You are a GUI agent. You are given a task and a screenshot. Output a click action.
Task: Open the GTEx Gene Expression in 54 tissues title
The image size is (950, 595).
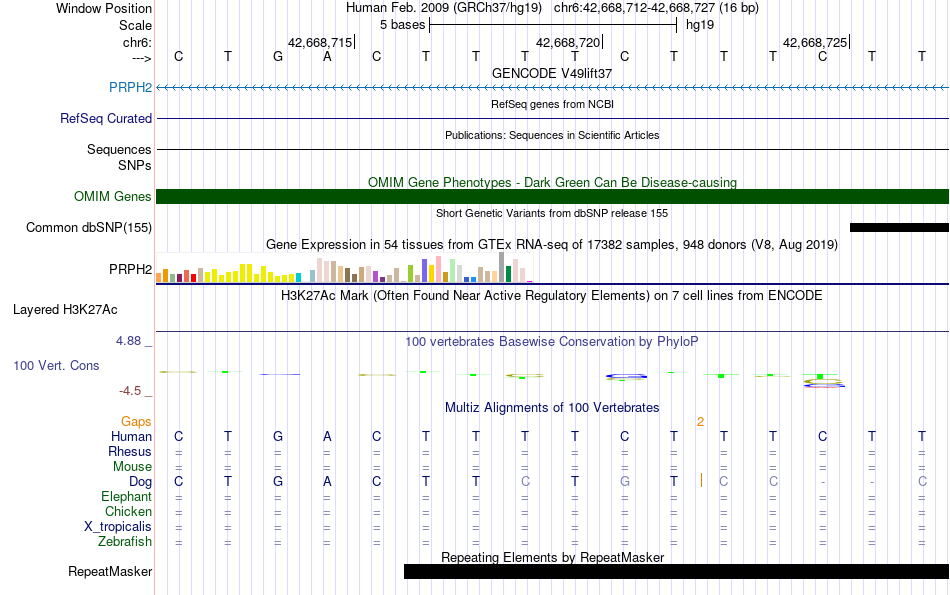[x=552, y=245]
